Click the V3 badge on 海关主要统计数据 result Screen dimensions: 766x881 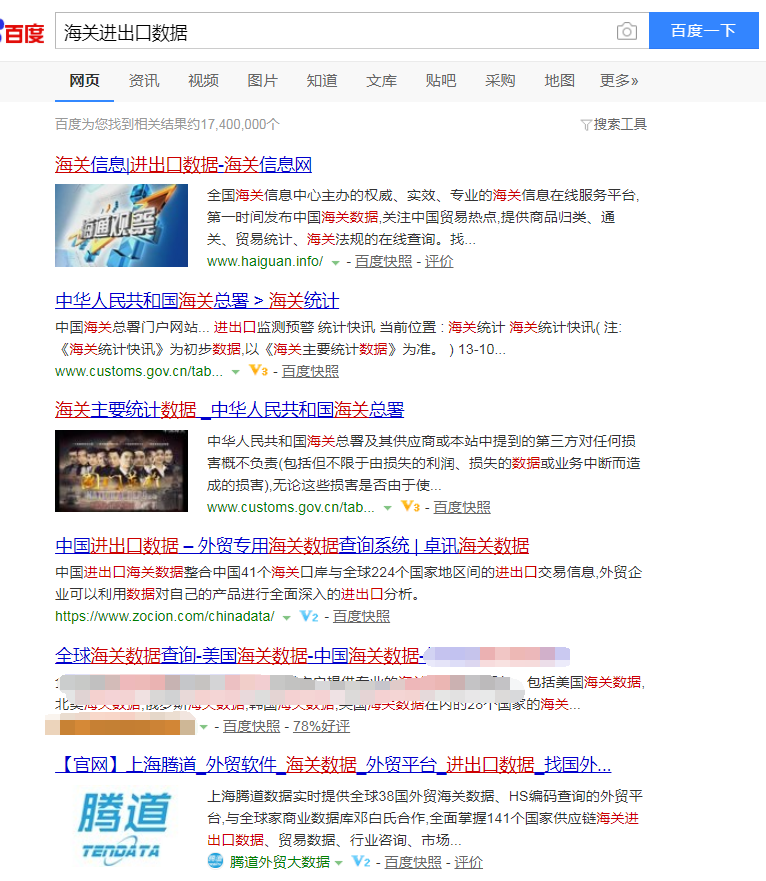pyautogui.click(x=410, y=506)
